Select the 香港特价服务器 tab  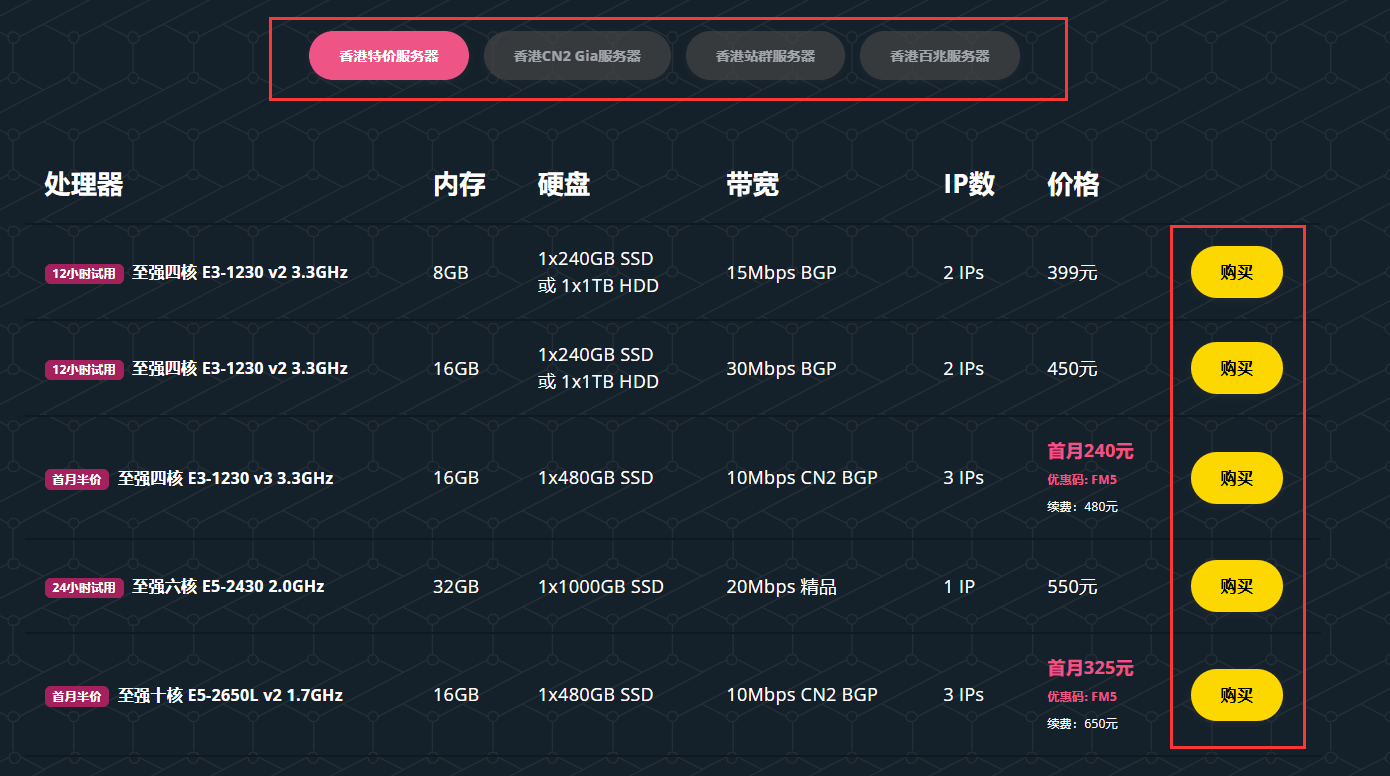389,56
